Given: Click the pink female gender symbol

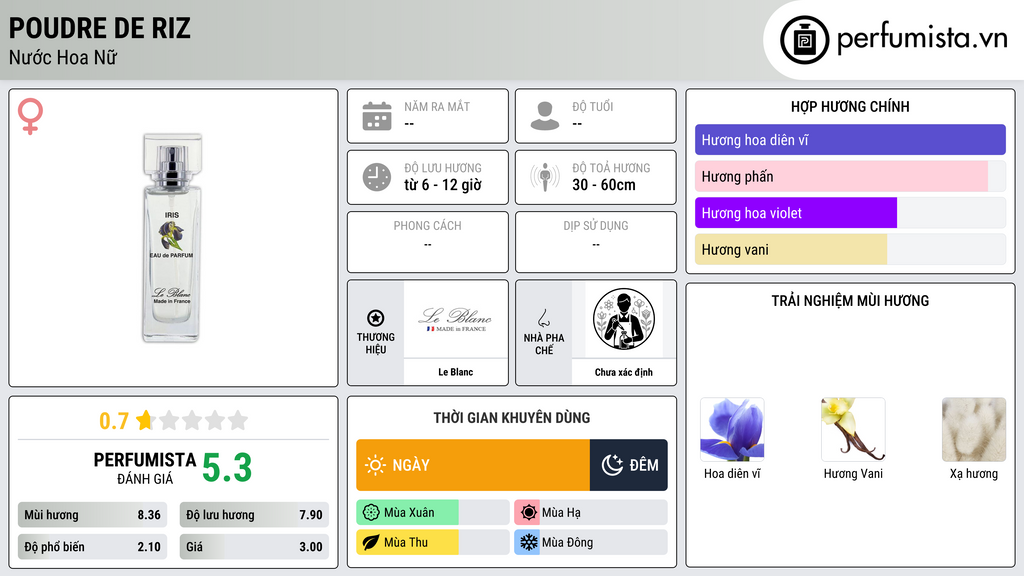Looking at the screenshot, I should click(30, 116).
